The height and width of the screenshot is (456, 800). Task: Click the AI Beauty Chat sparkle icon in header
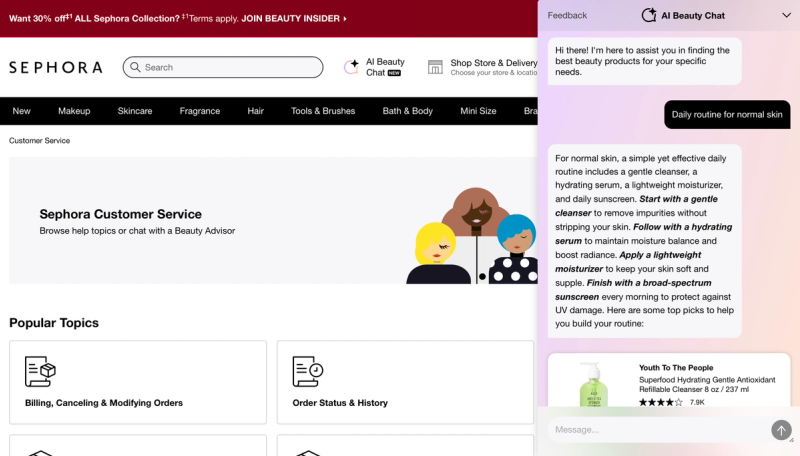point(351,67)
